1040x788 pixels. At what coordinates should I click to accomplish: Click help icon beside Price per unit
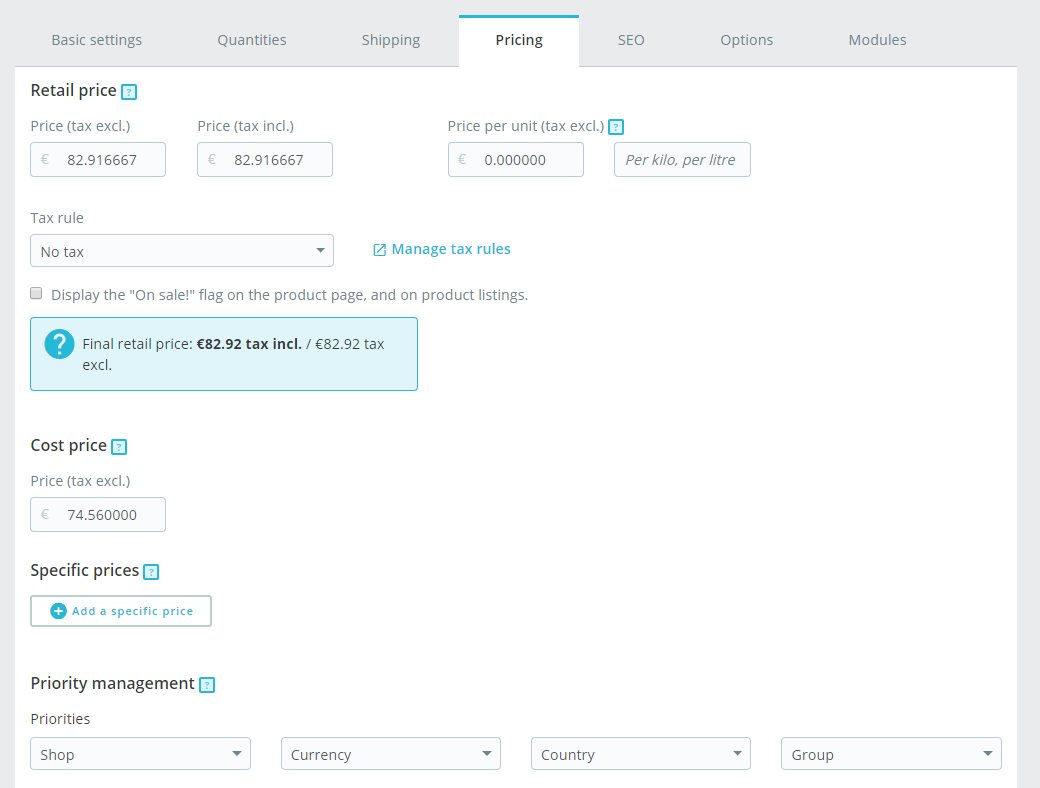[x=616, y=127]
